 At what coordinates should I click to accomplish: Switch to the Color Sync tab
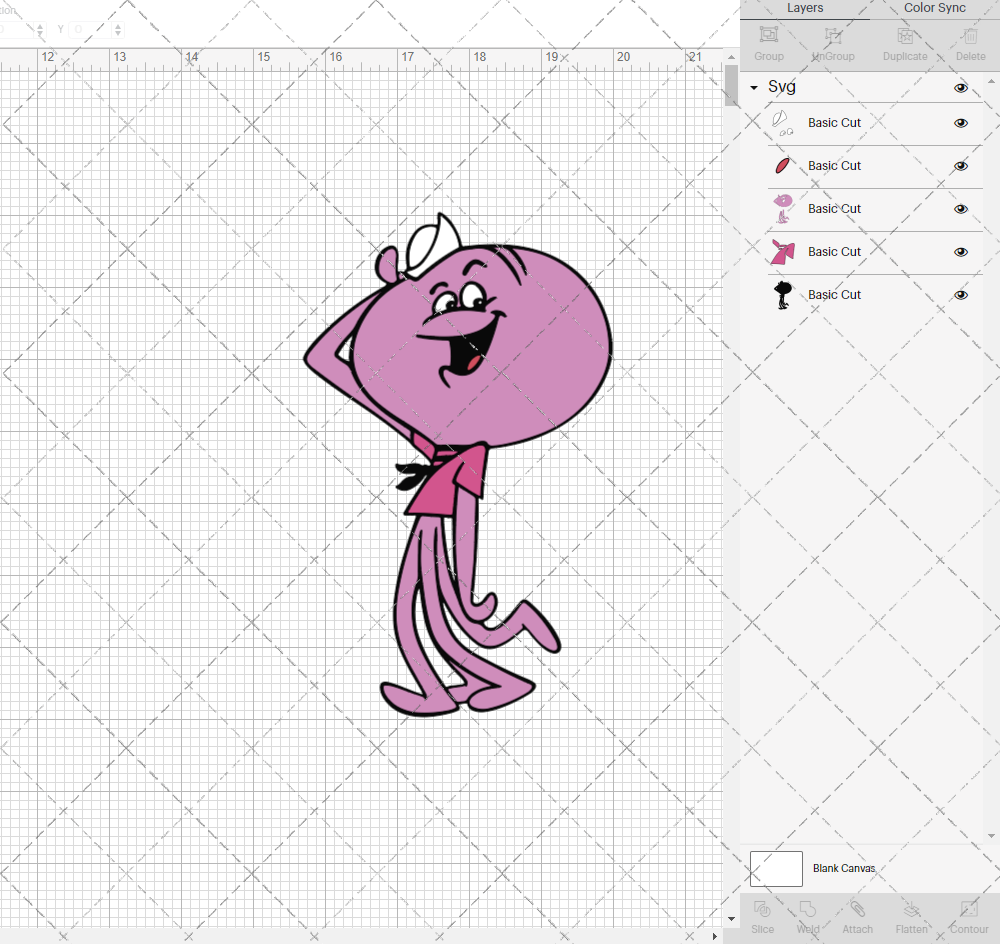[934, 8]
